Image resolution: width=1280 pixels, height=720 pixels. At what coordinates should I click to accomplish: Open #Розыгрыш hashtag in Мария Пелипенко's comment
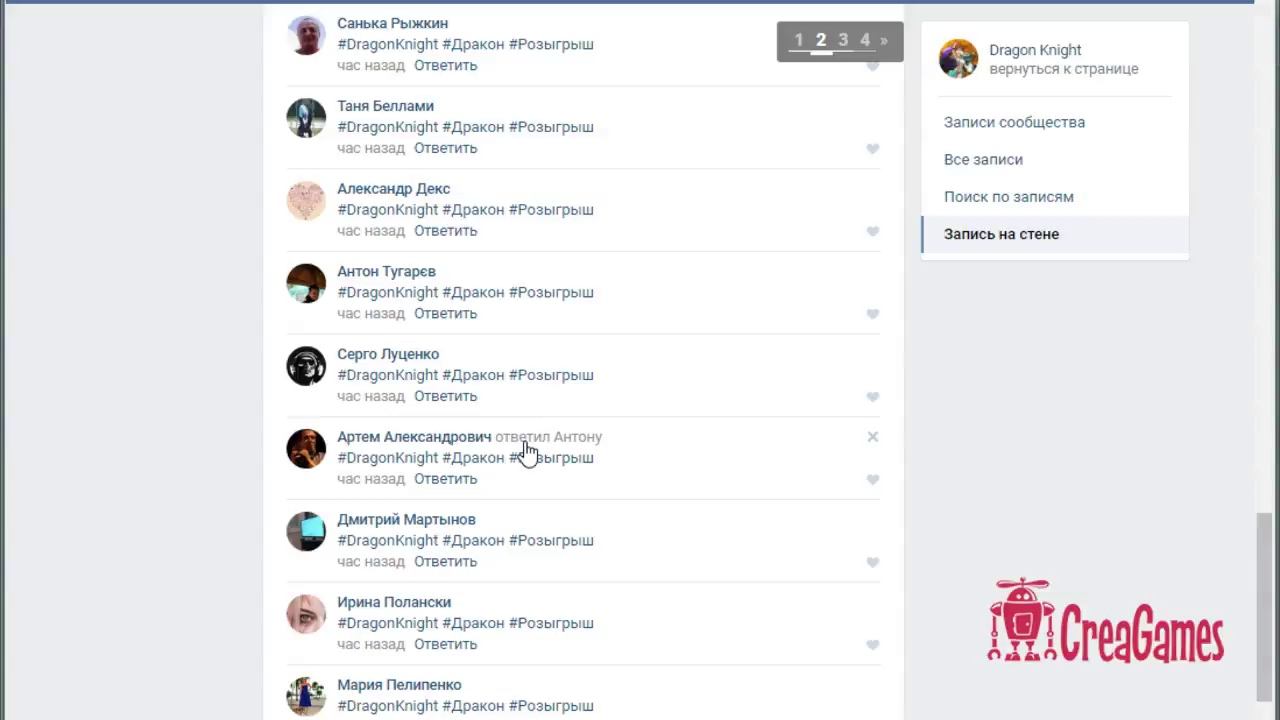tap(551, 706)
